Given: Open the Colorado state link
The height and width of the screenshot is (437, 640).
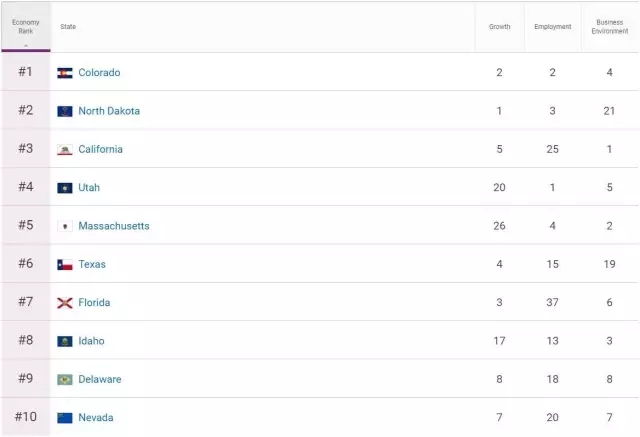Looking at the screenshot, I should pos(99,73).
